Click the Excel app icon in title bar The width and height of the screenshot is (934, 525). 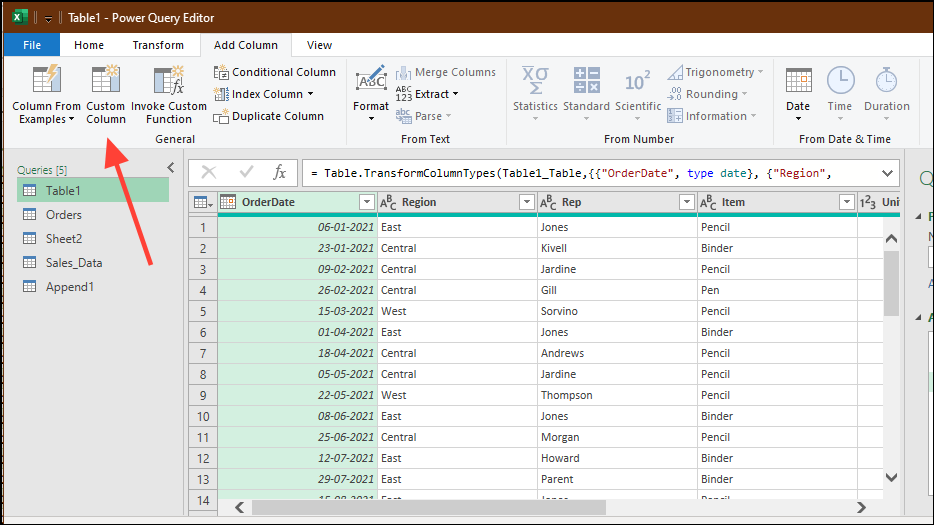[20, 17]
